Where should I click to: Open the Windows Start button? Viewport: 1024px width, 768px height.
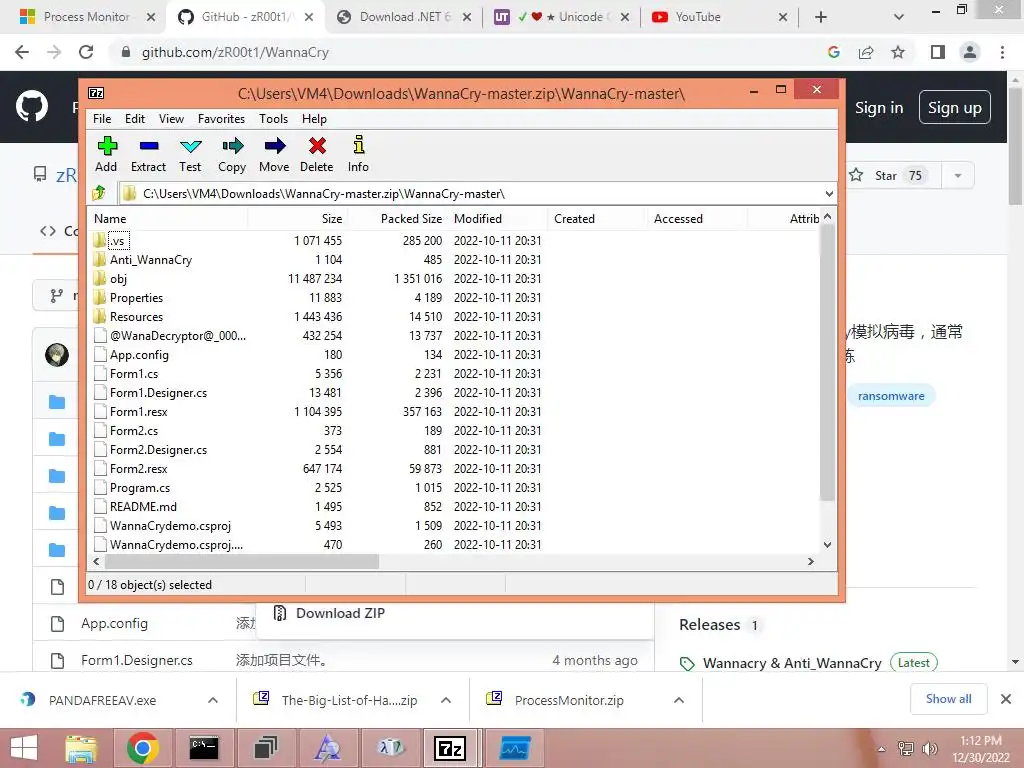coord(24,748)
